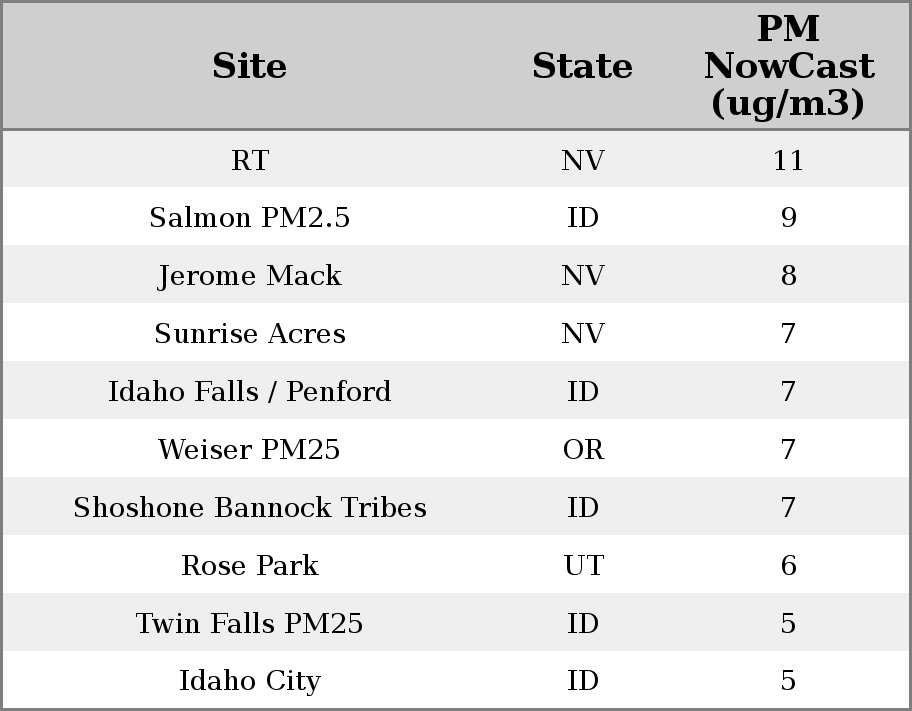Click the PM value 9 for Salmon
Viewport: 912px width, 711px height.
pyautogui.click(x=788, y=218)
